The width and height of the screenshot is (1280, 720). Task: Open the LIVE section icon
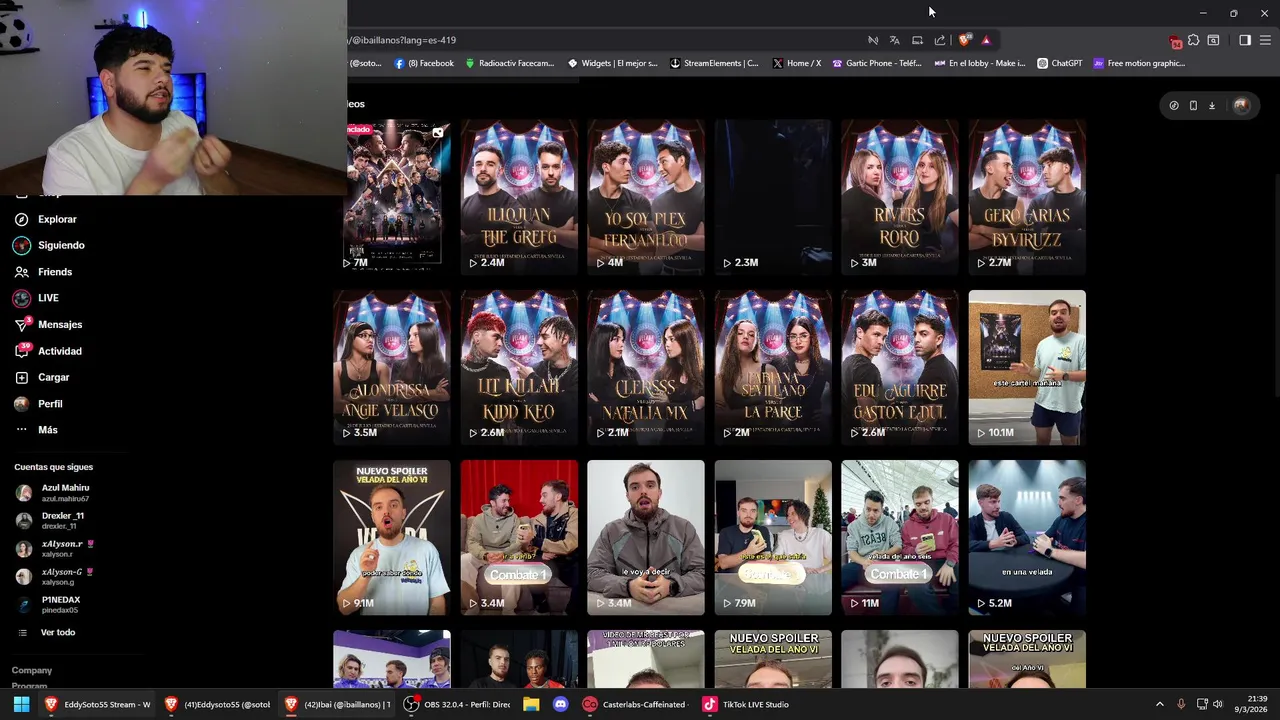pos(22,298)
